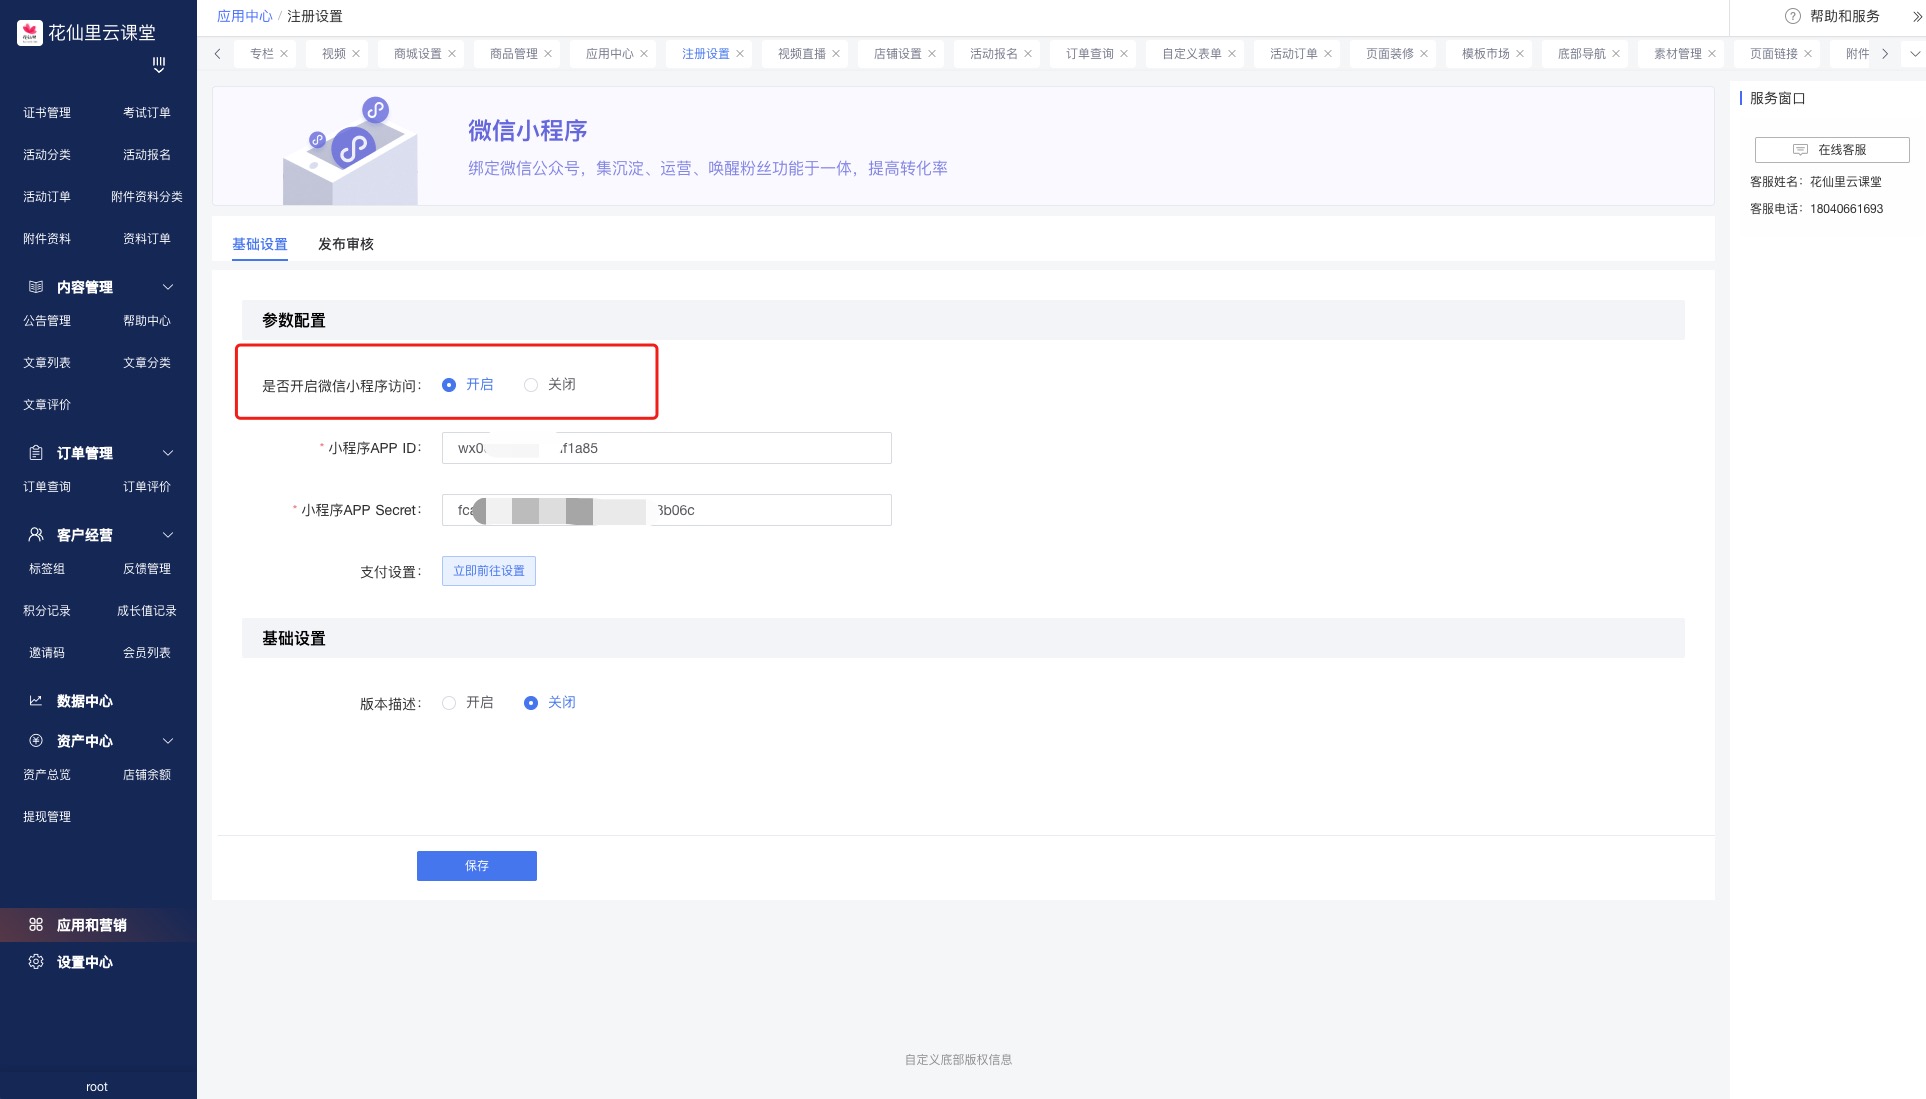Select 开启 for 版本描述
Screen dimensions: 1926x1099
tap(449, 703)
